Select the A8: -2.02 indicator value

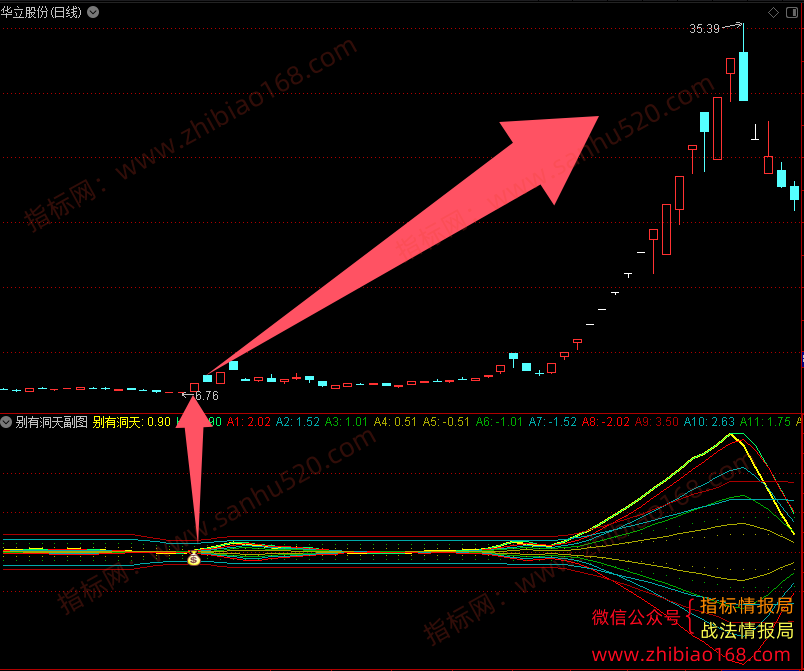[x=606, y=422]
